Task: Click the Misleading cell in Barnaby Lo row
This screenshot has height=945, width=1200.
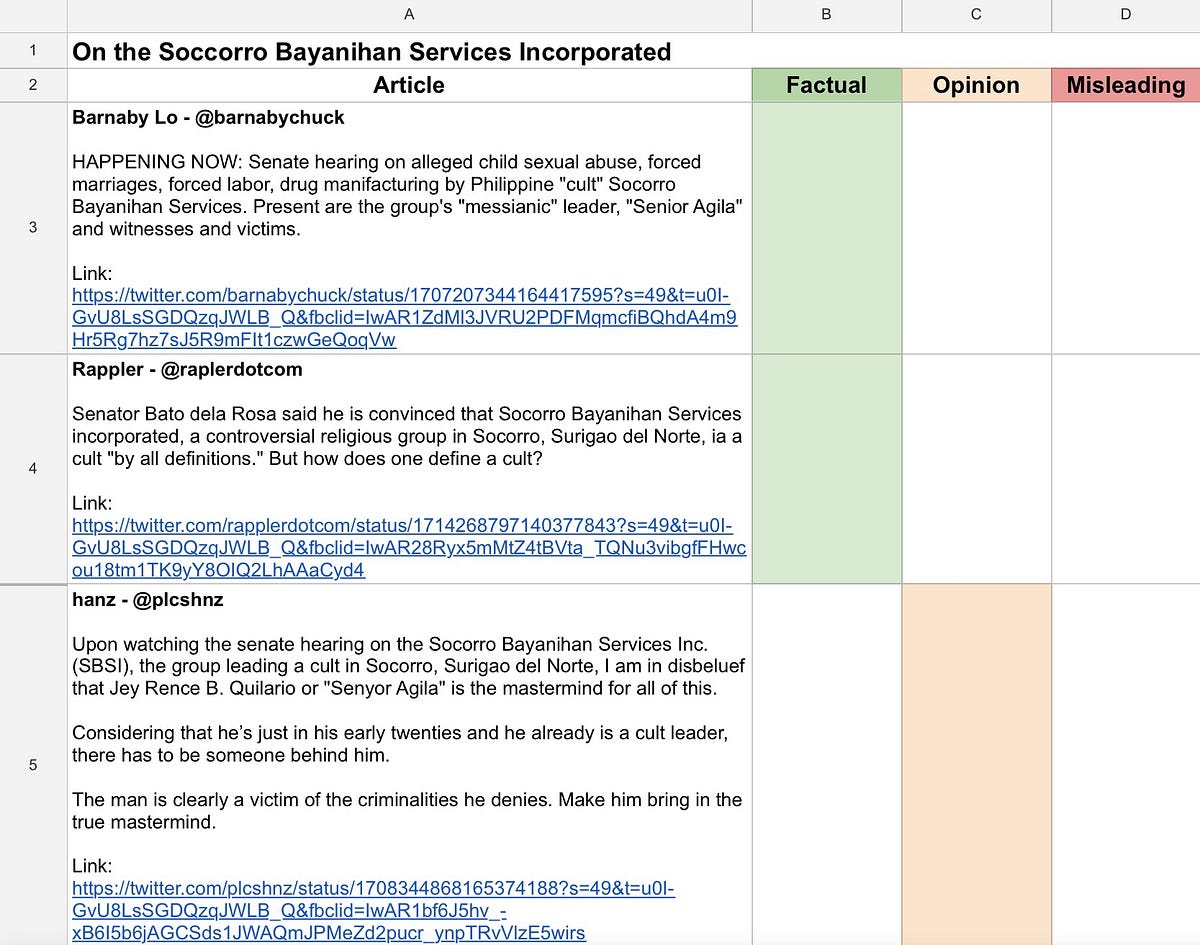Action: pyautogui.click(x=1126, y=227)
